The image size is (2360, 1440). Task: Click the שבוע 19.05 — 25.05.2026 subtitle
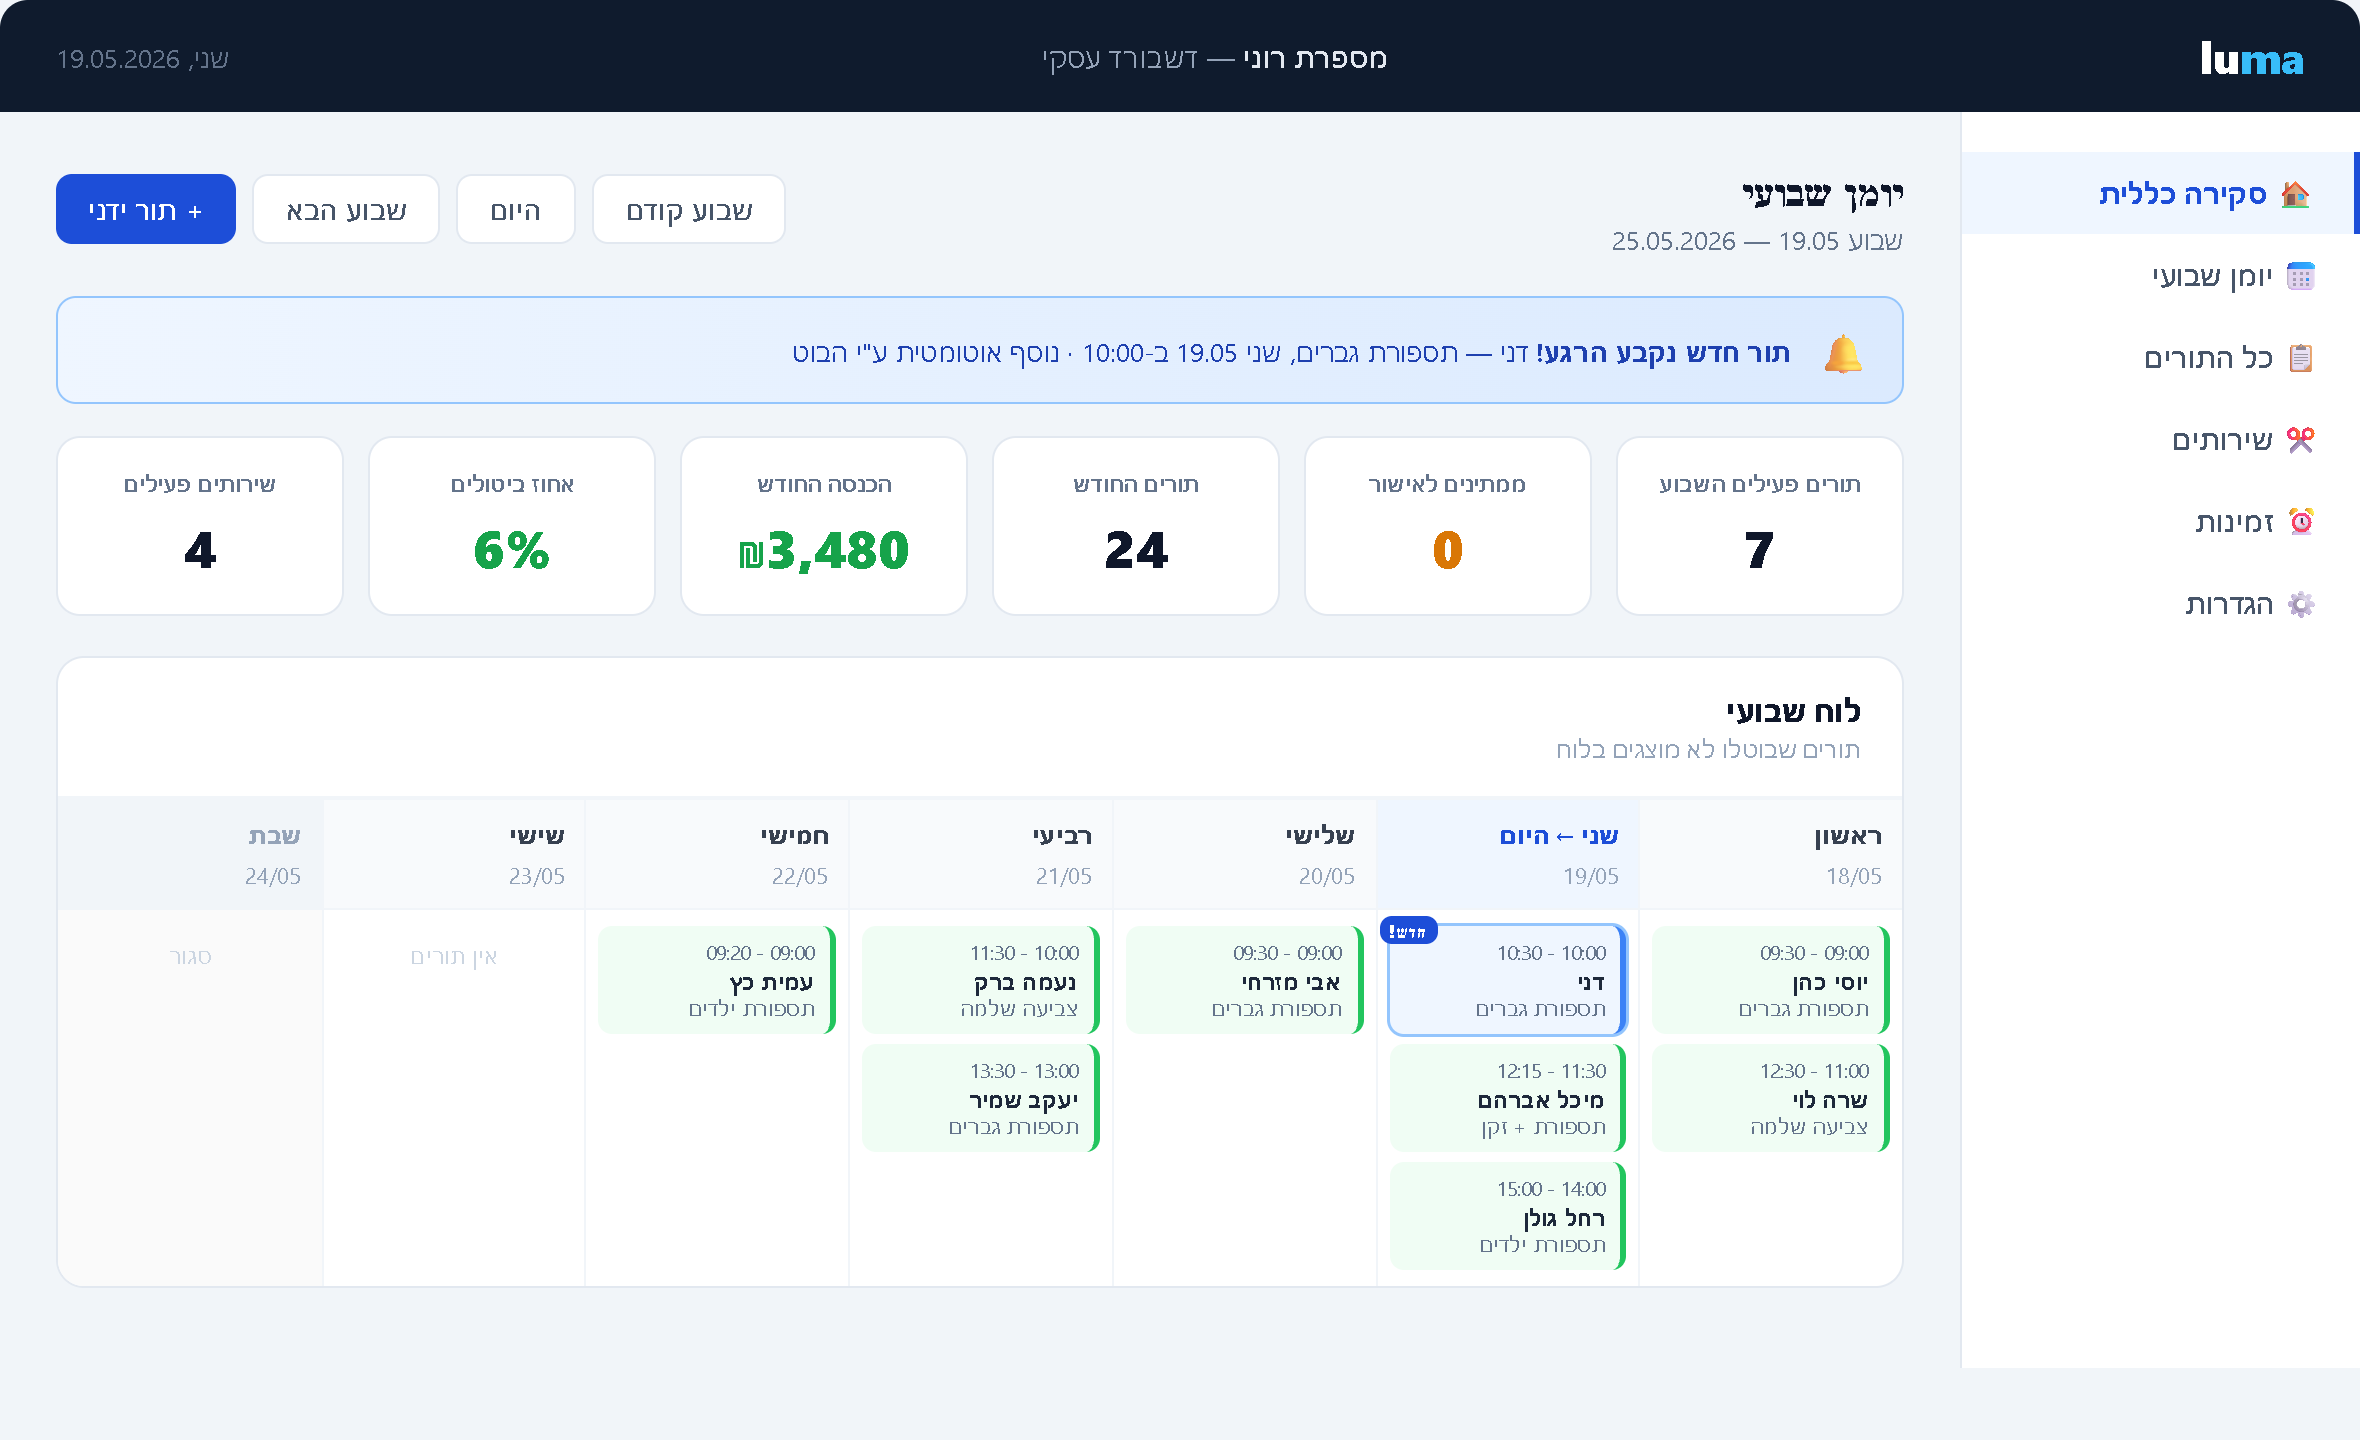1757,241
